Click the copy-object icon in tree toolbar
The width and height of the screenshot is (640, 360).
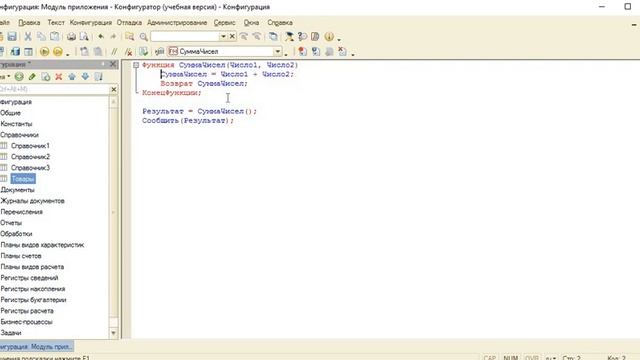pos(46,77)
